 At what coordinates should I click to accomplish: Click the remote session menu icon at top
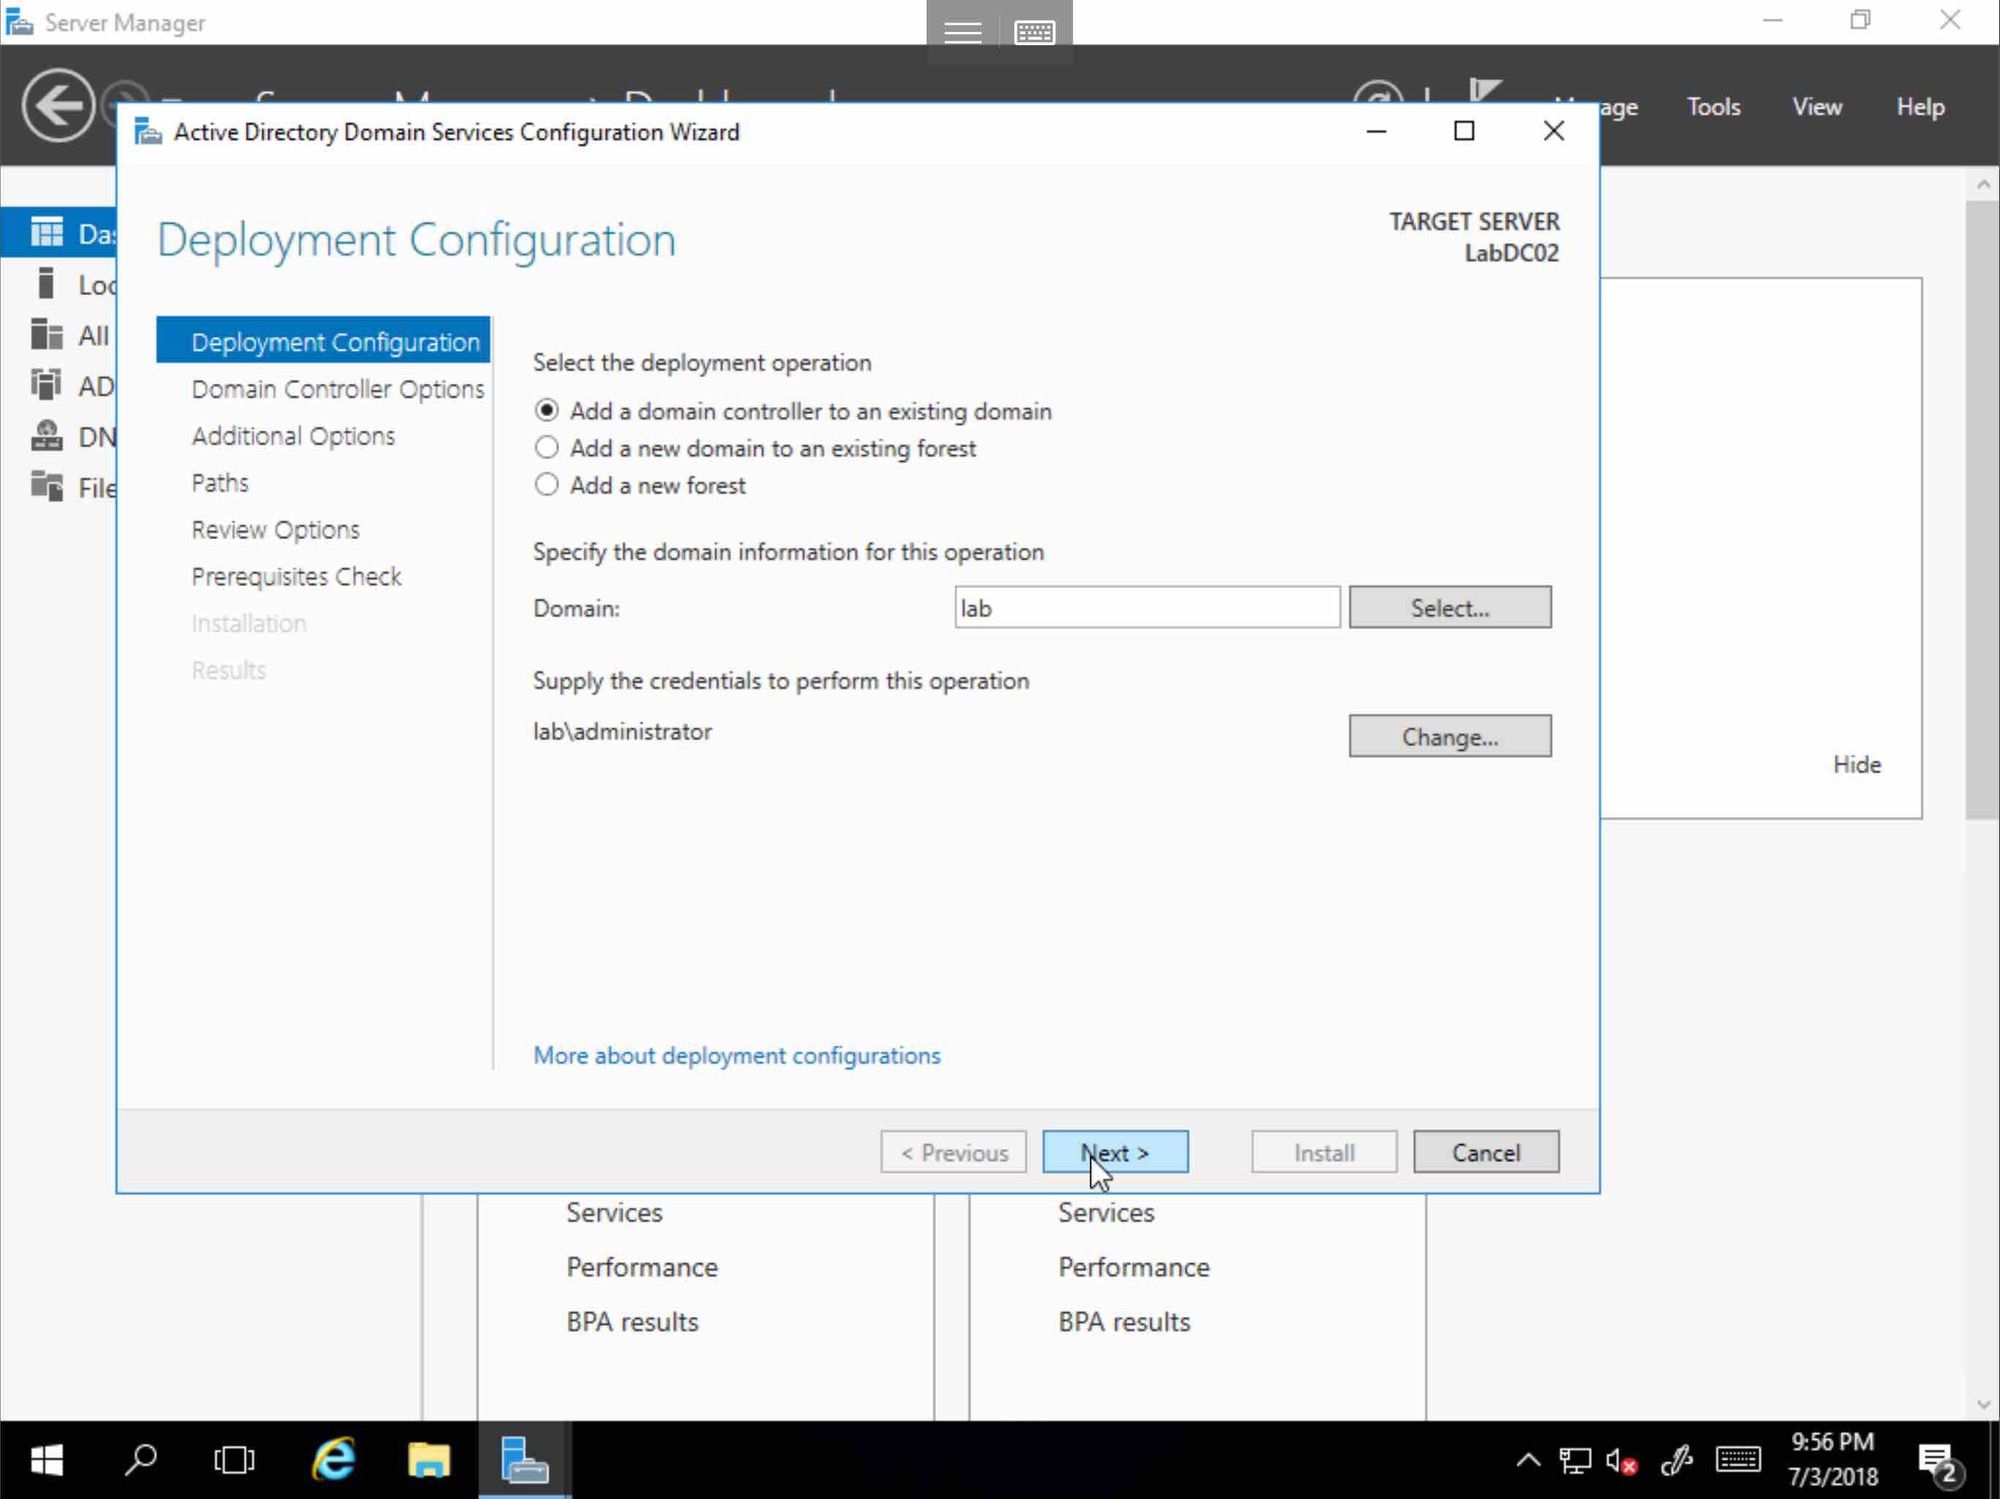coord(963,32)
